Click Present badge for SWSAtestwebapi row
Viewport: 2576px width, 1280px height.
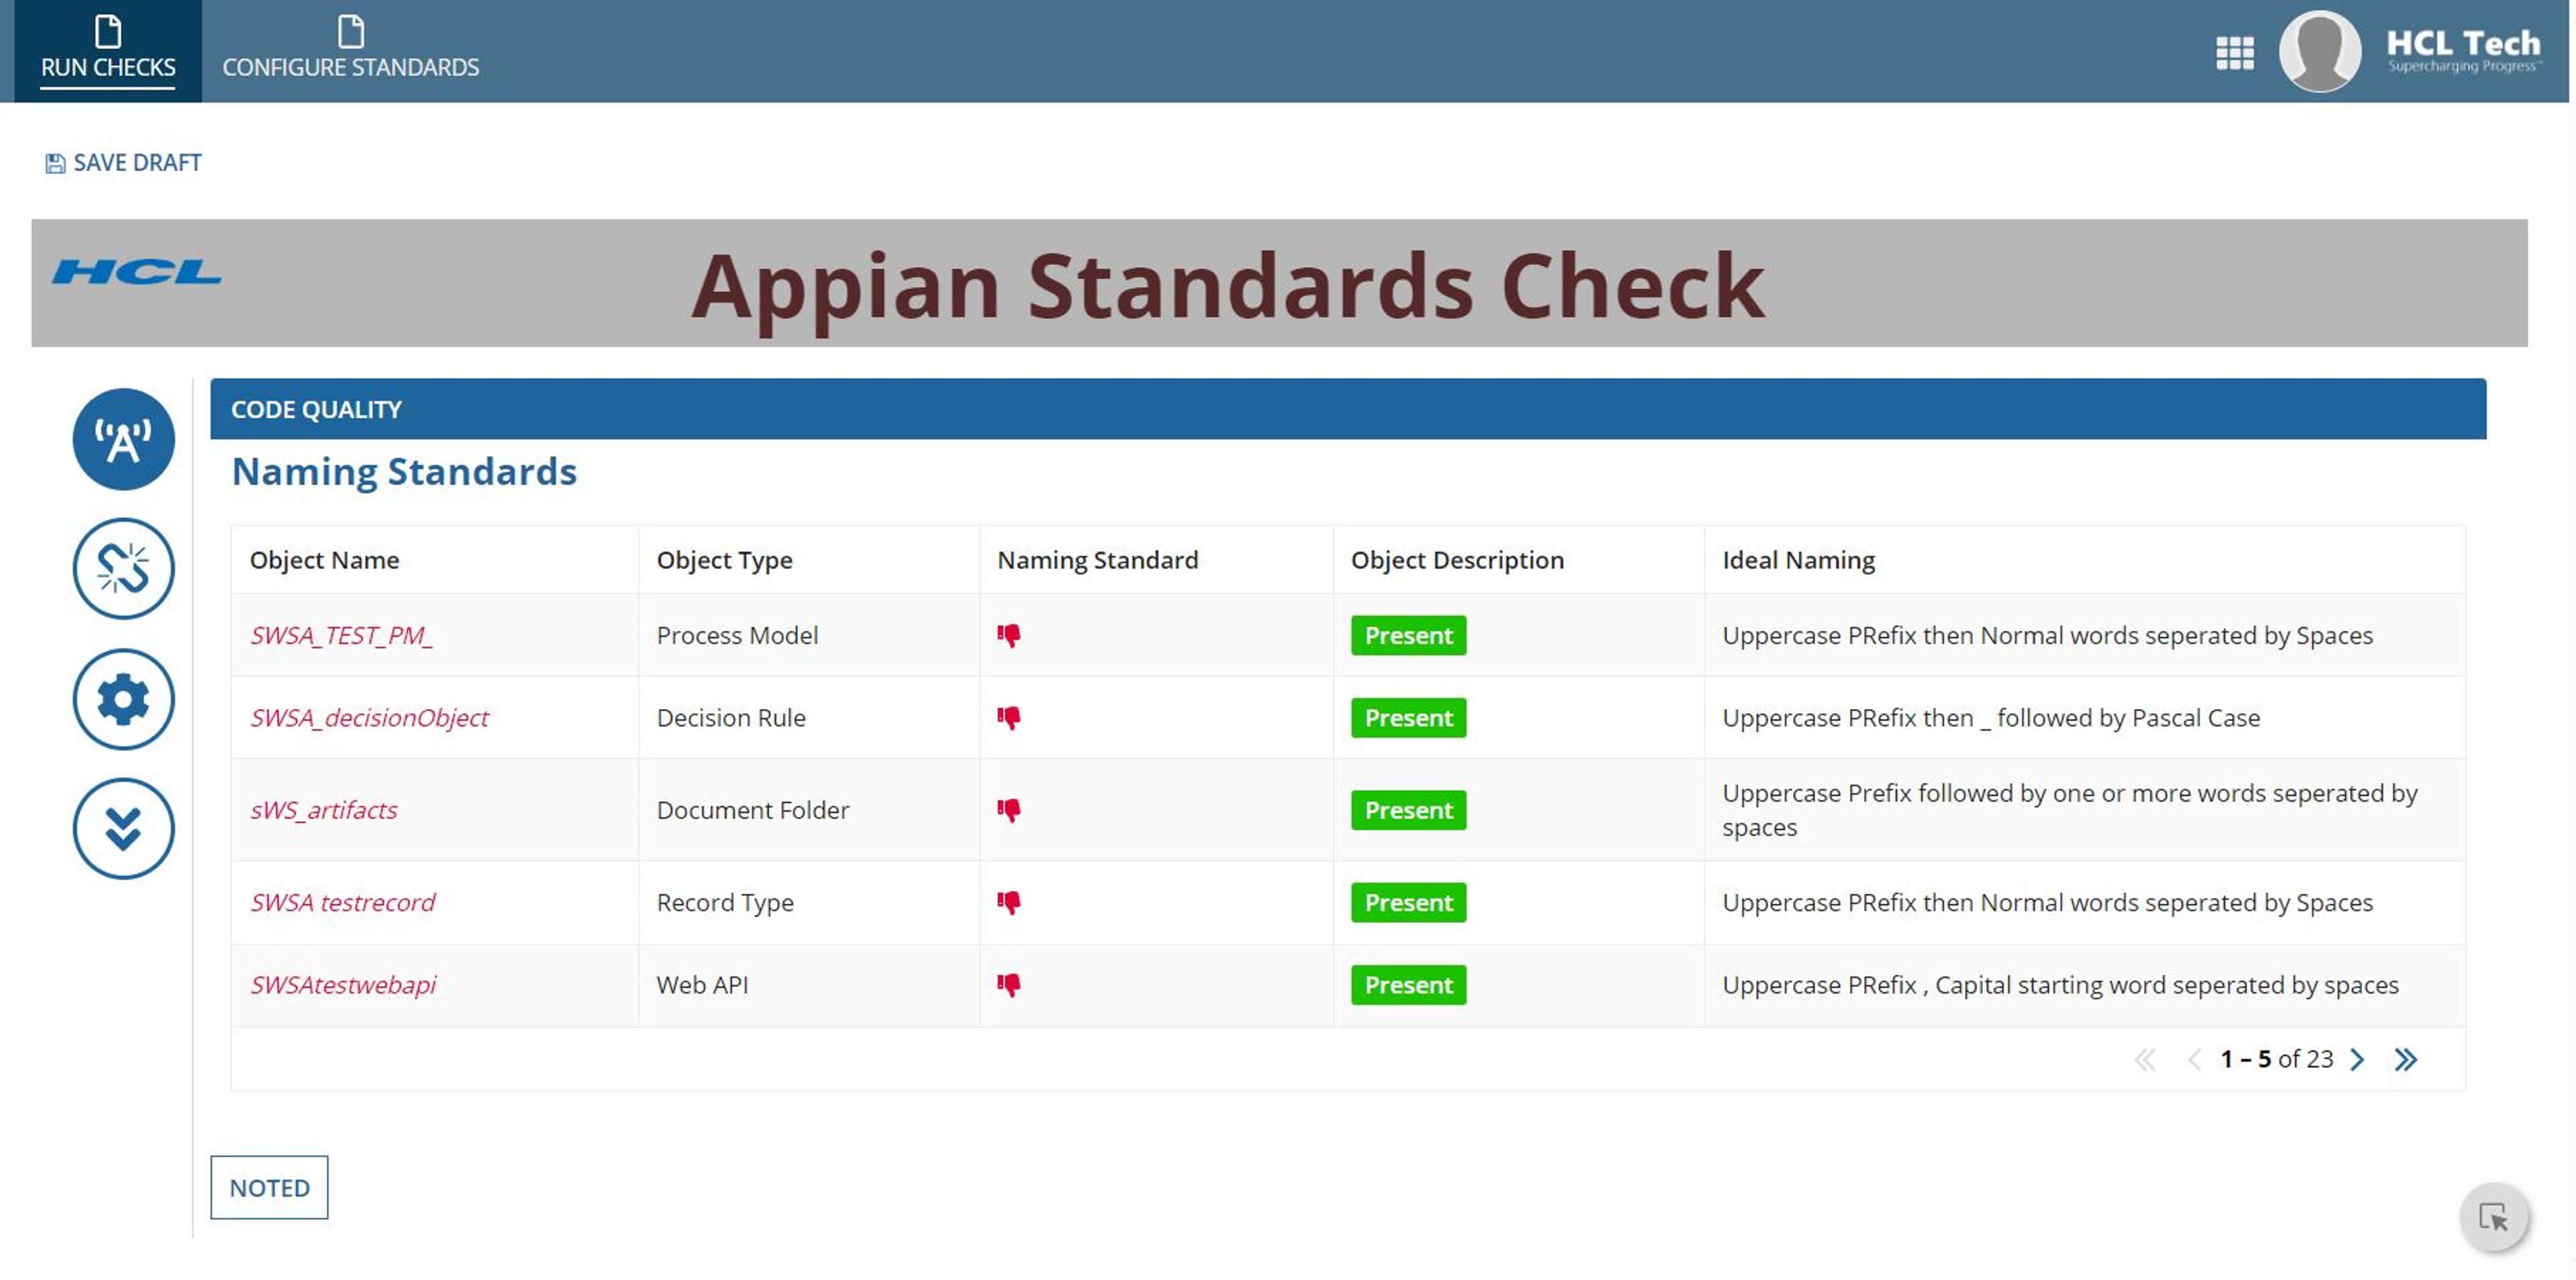[1408, 985]
